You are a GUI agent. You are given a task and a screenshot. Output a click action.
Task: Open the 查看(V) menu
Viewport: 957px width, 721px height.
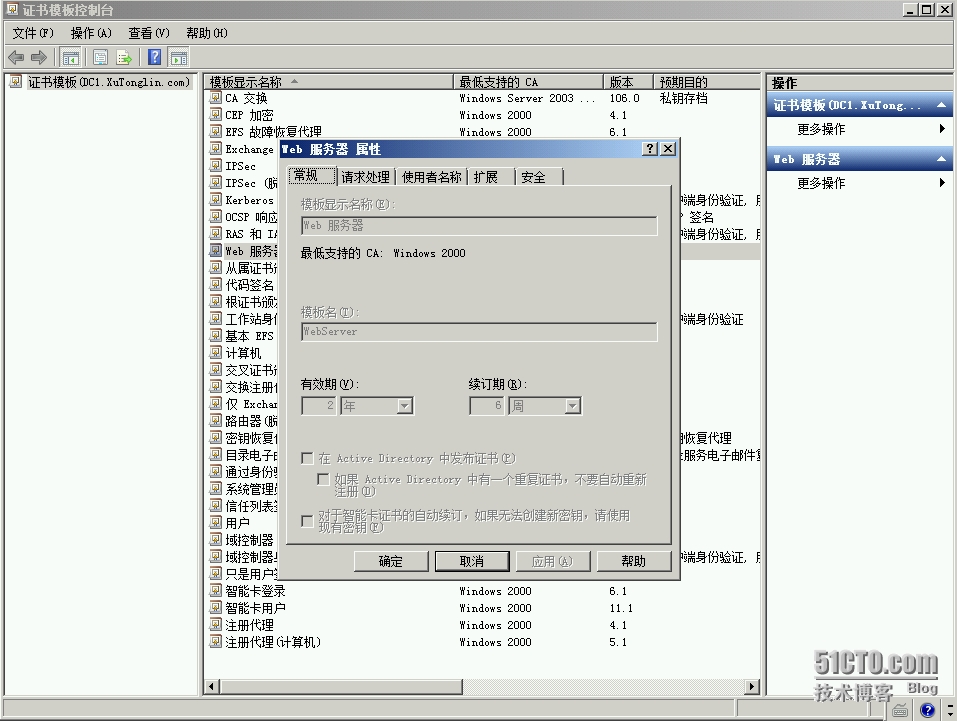click(149, 33)
